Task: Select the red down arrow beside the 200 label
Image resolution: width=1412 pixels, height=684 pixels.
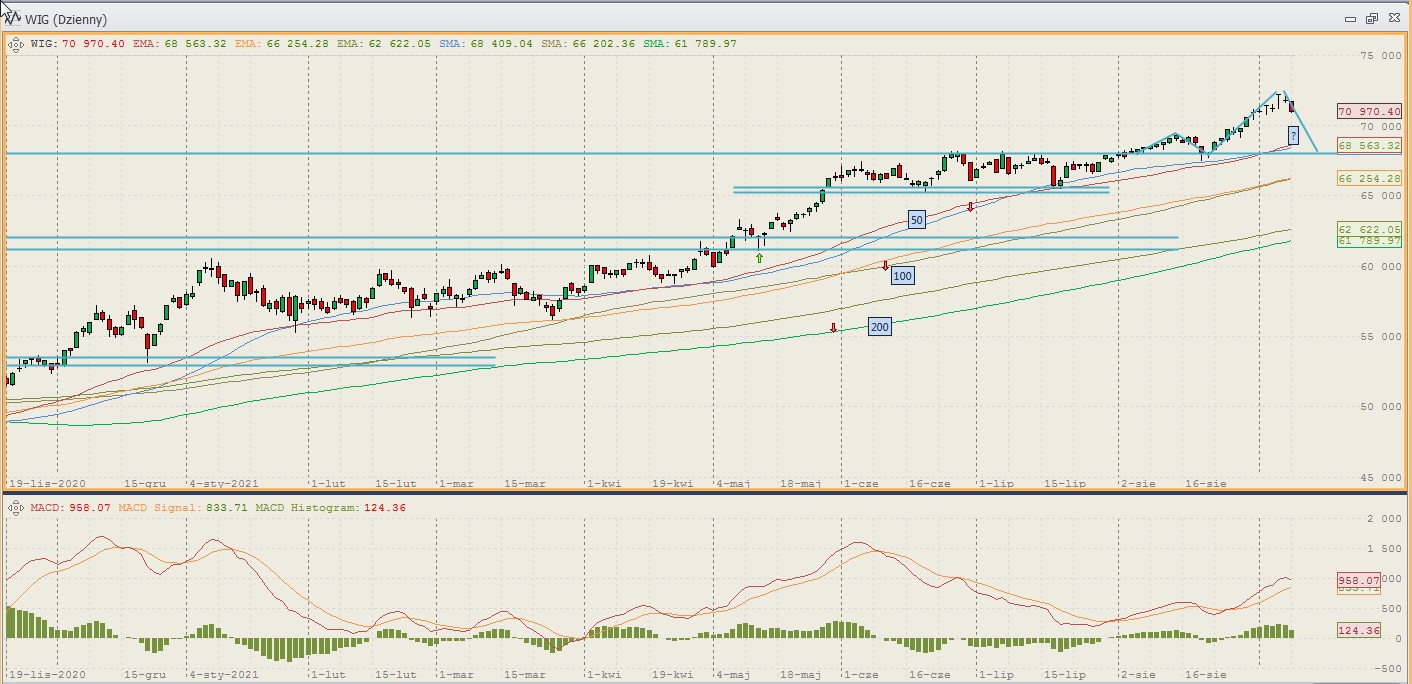Action: (x=833, y=328)
